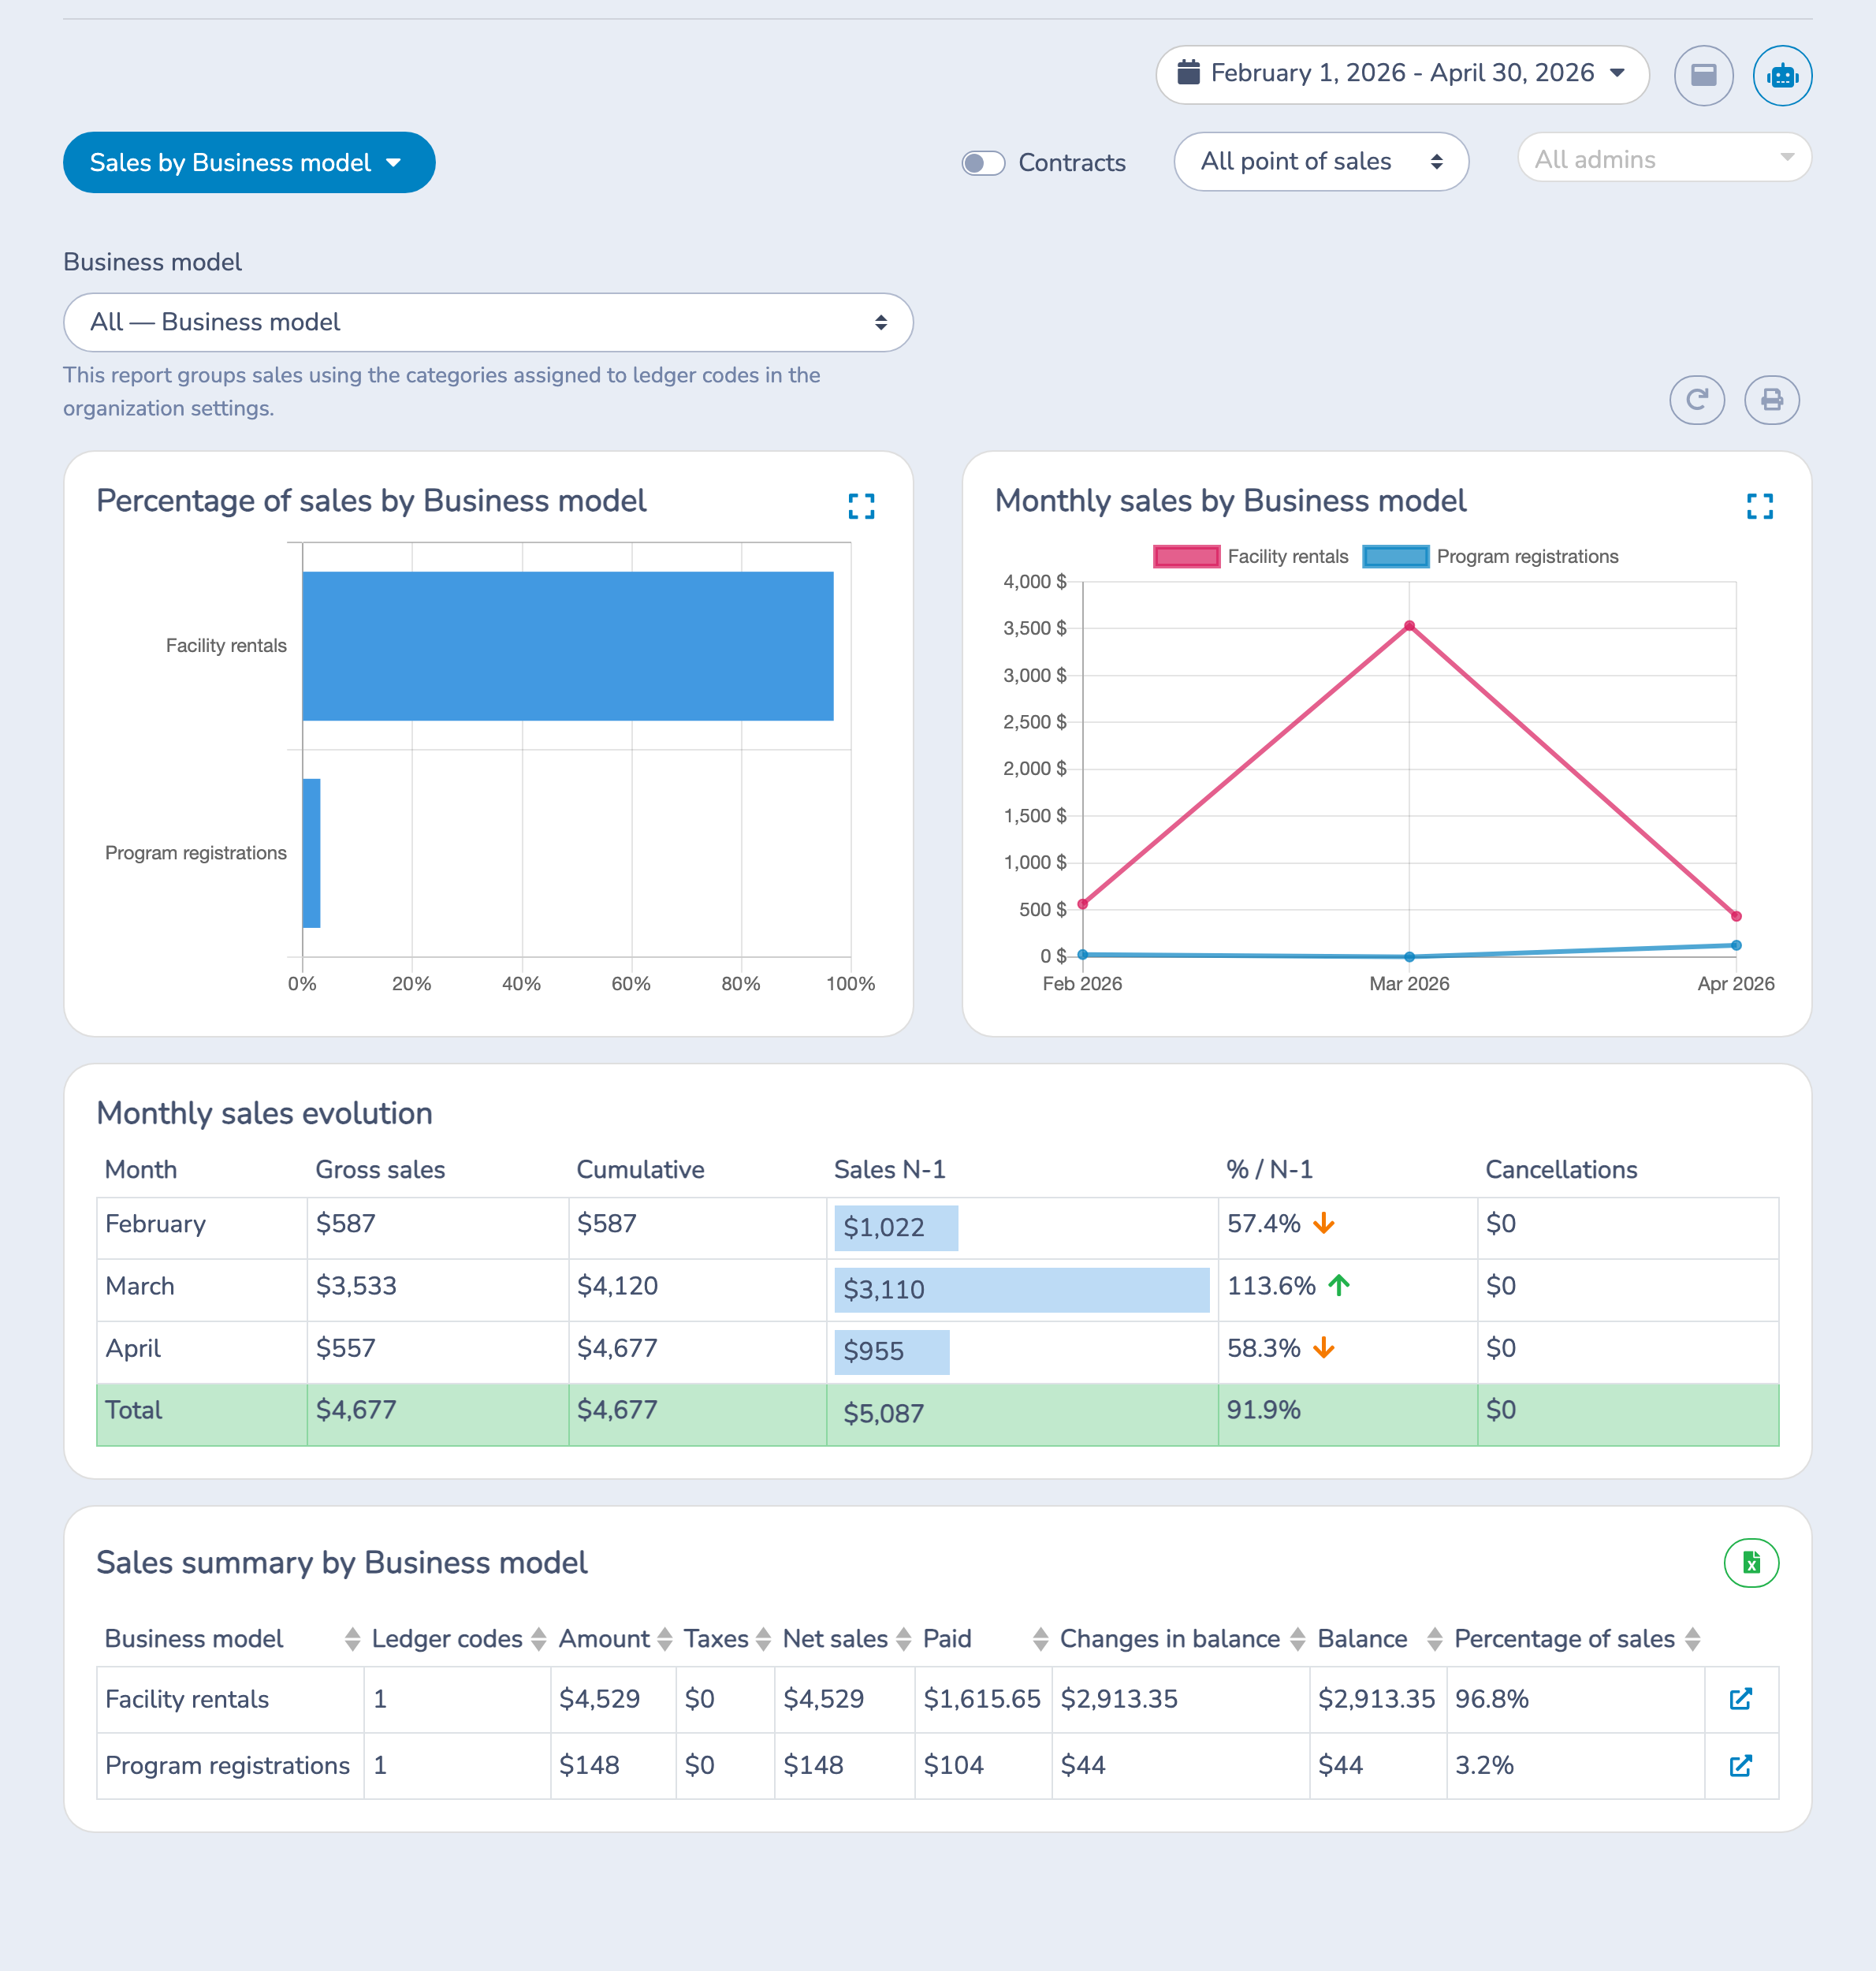Click Feb 2026 Facility rentals data point
Screen dimensions: 1876x1971
pyautogui.click(x=1082, y=904)
